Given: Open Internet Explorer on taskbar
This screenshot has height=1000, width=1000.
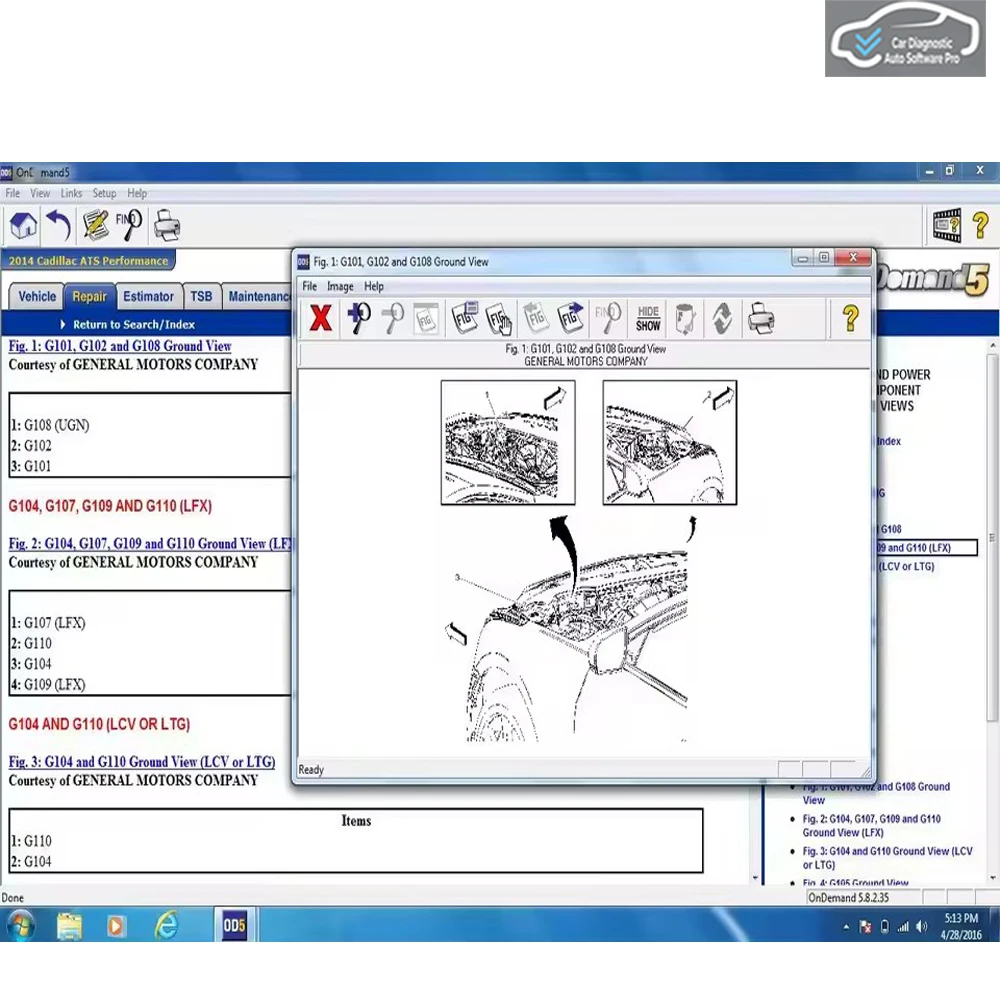Looking at the screenshot, I should (x=166, y=925).
